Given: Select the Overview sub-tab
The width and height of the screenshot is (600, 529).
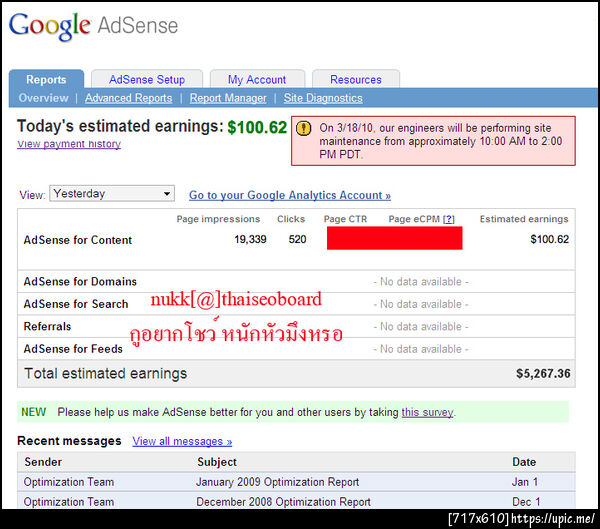Looking at the screenshot, I should (x=44, y=98).
